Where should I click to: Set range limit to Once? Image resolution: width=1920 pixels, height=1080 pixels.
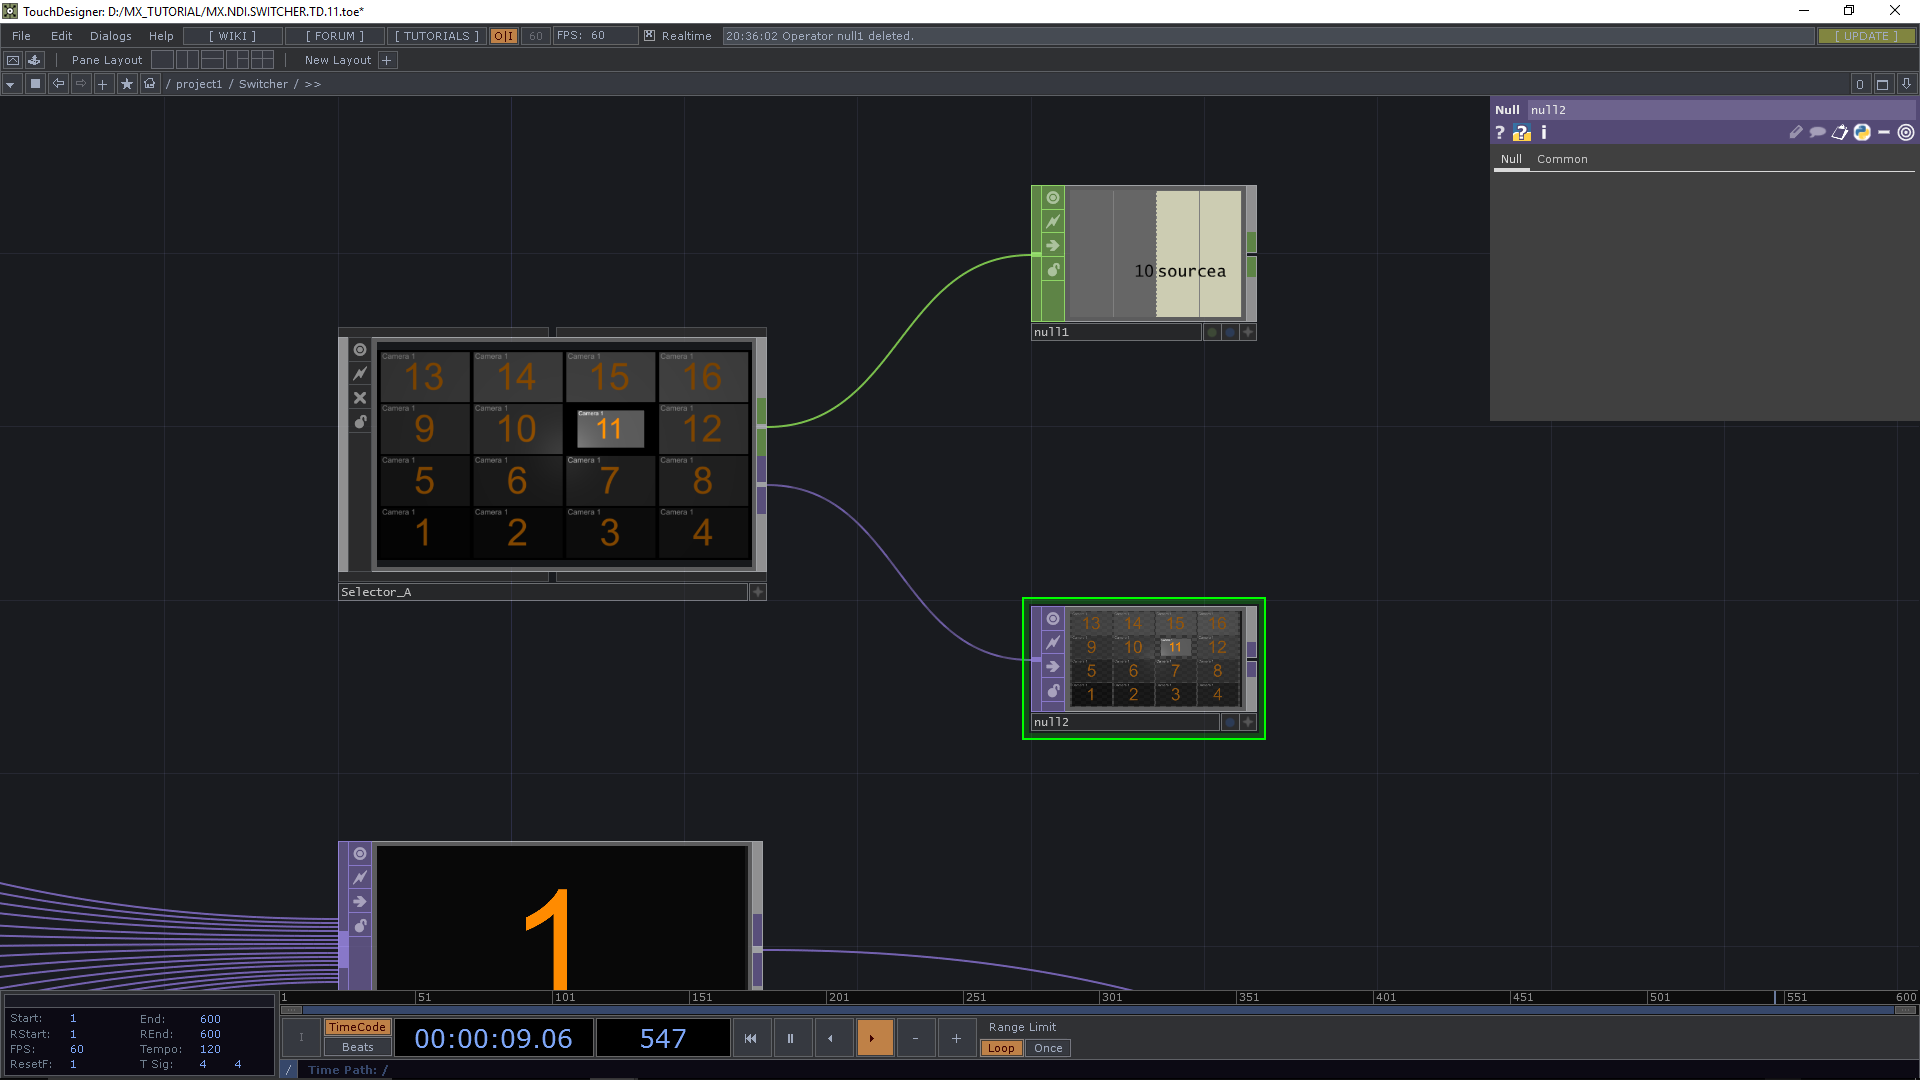(1048, 1048)
